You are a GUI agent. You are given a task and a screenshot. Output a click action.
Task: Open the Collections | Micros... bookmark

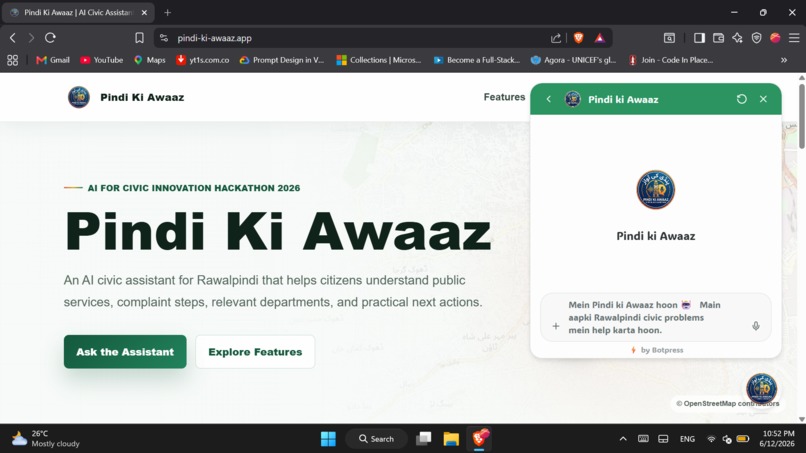[379, 60]
